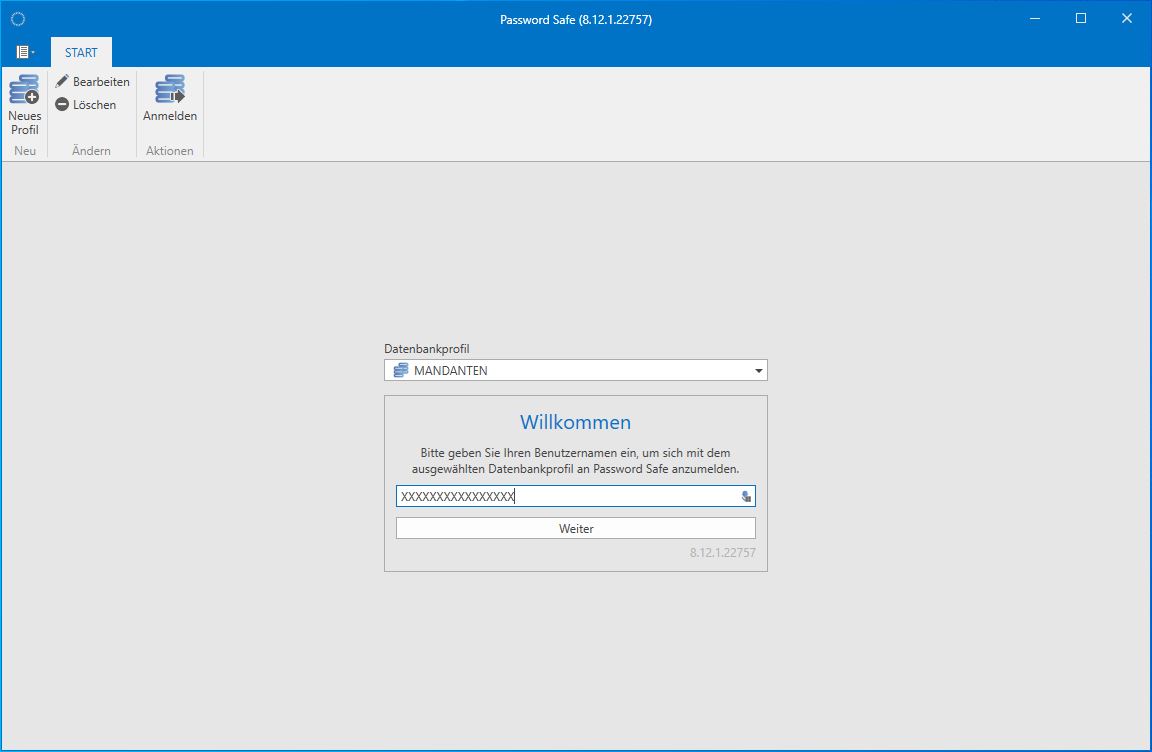1152x752 pixels.
Task: Minimize the Password Safe window
Action: pyautogui.click(x=1034, y=19)
